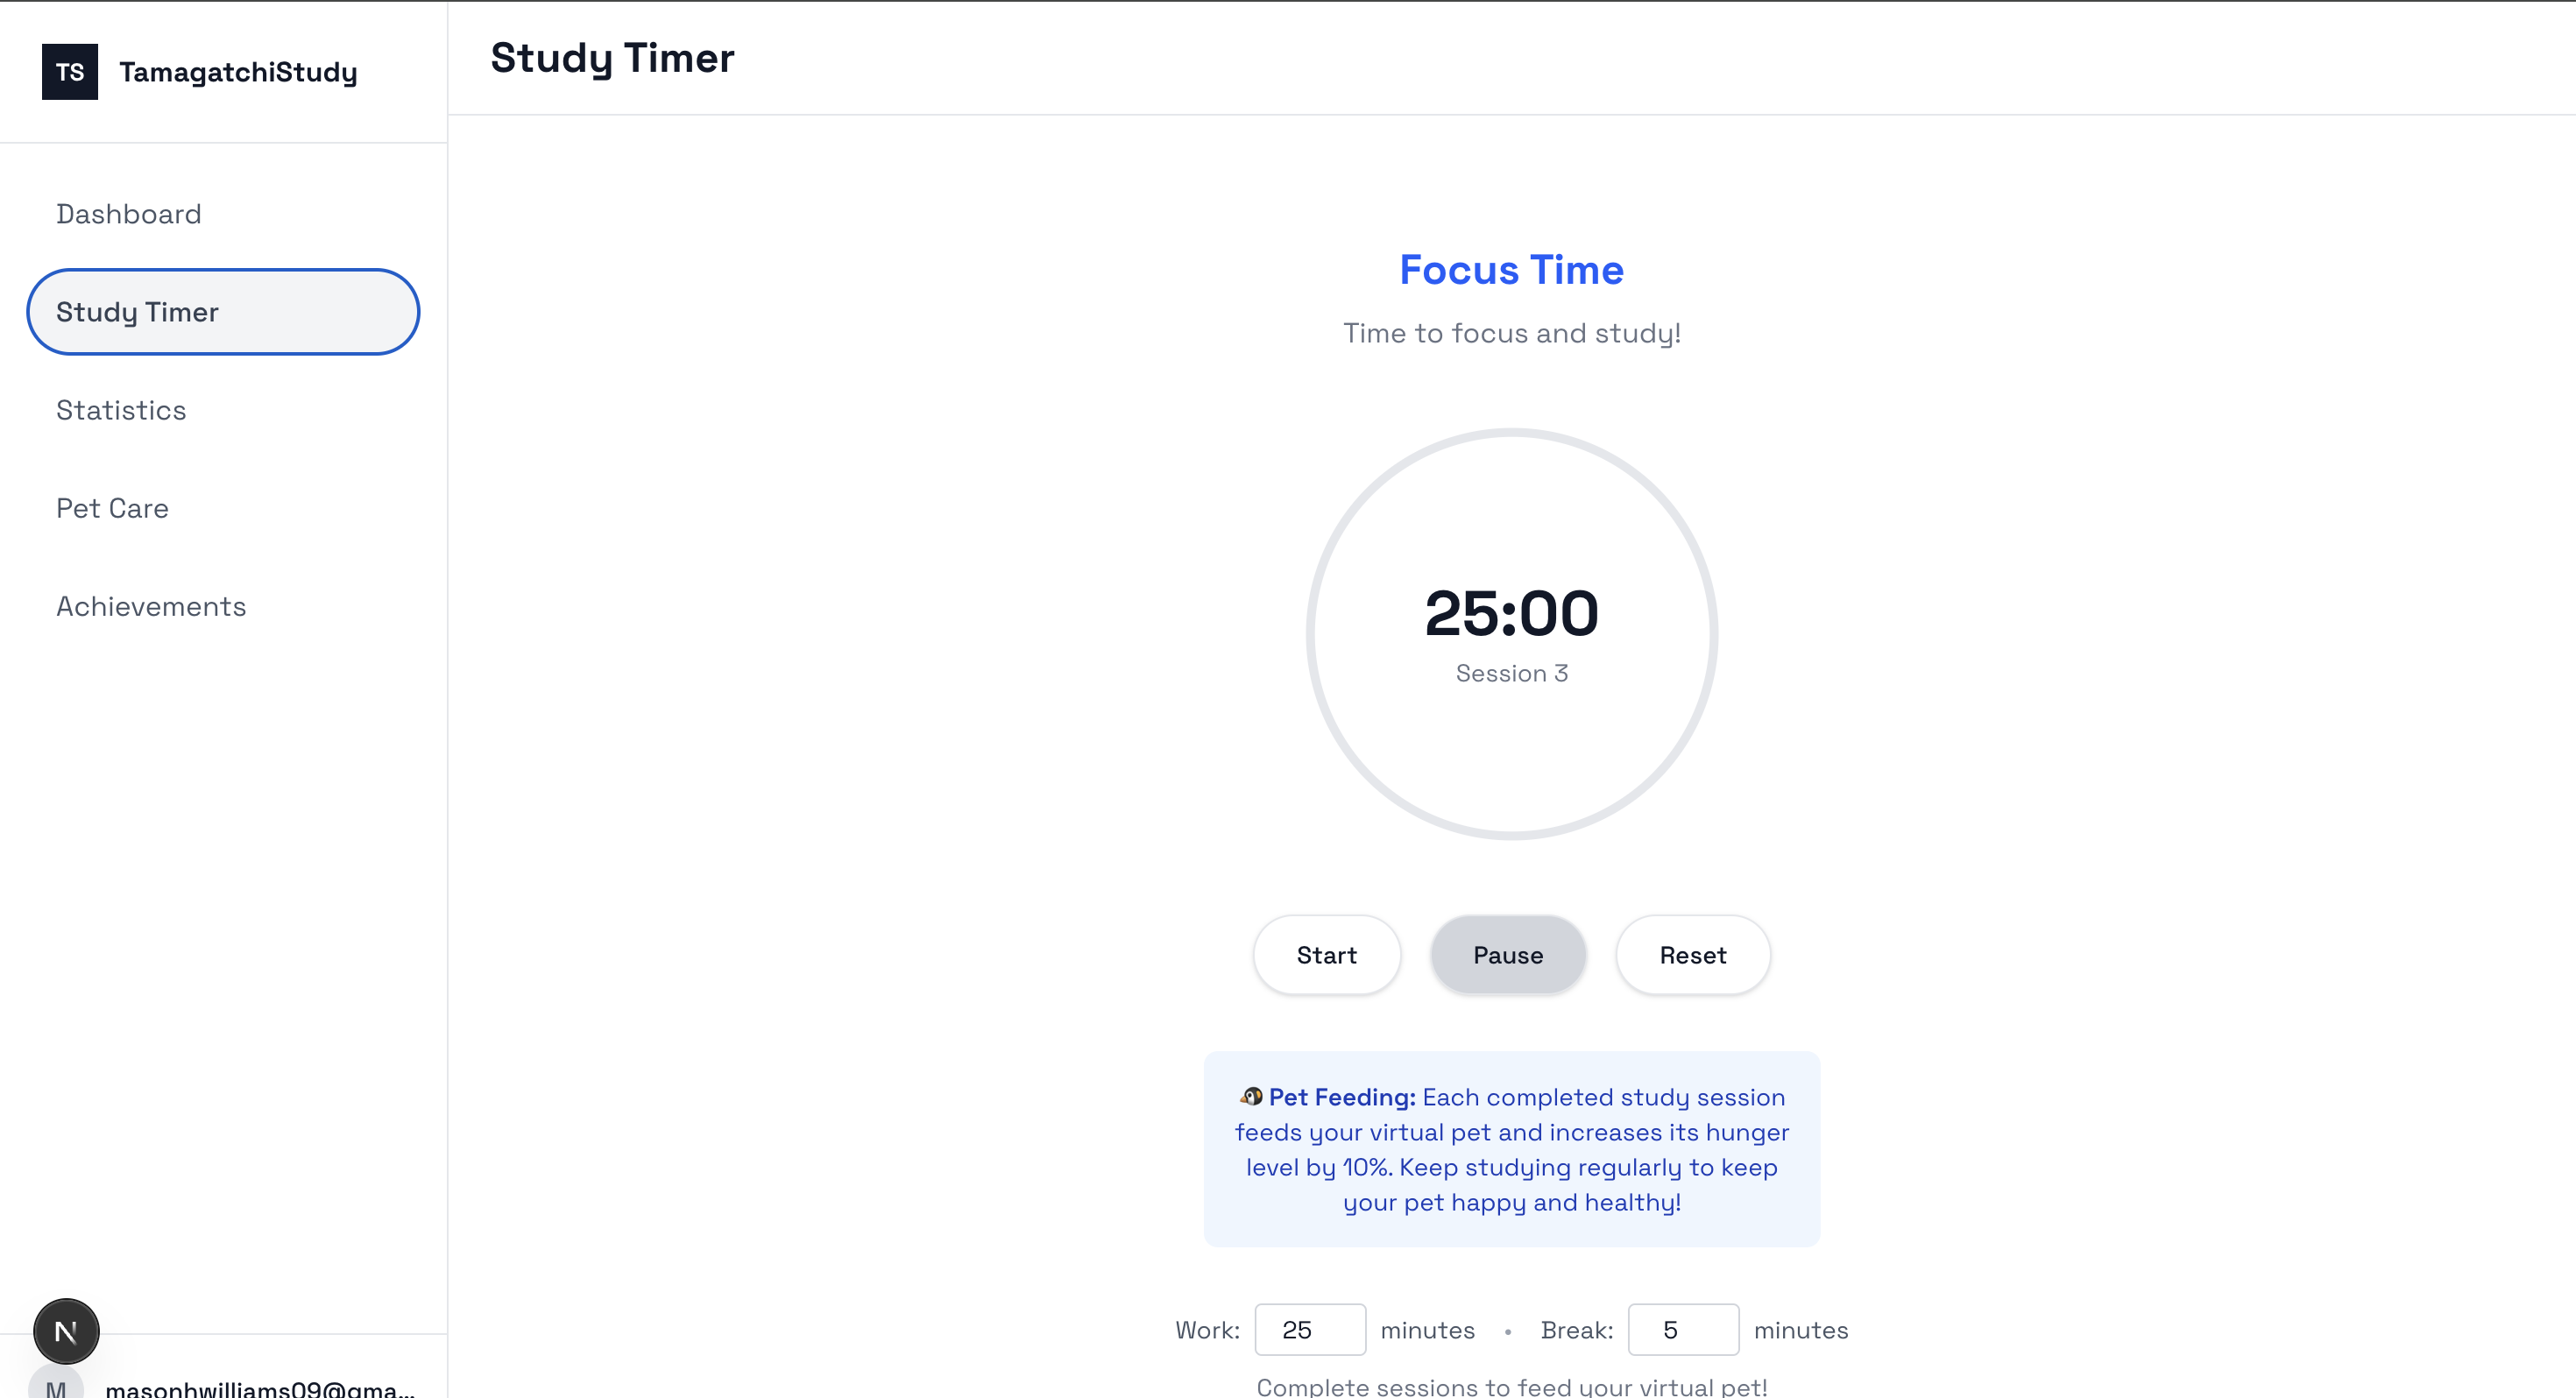Select Study Timer in the sidebar
Viewport: 2576px width, 1398px height.
click(x=222, y=311)
